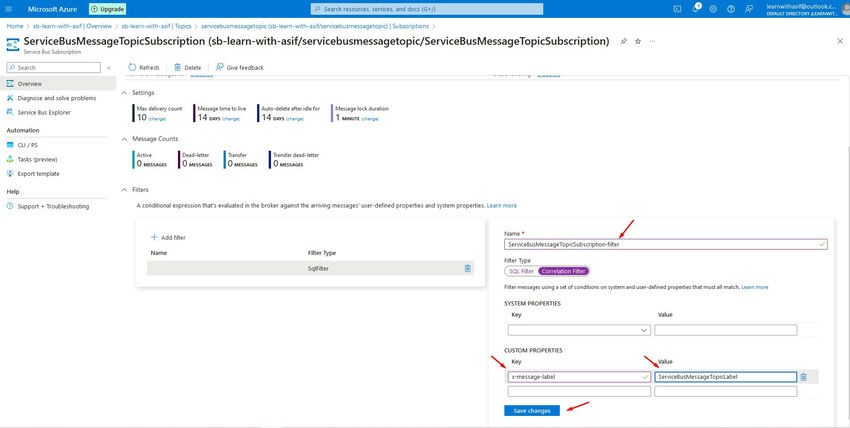Click the Save changes button
The height and width of the screenshot is (428, 850).
click(531, 411)
